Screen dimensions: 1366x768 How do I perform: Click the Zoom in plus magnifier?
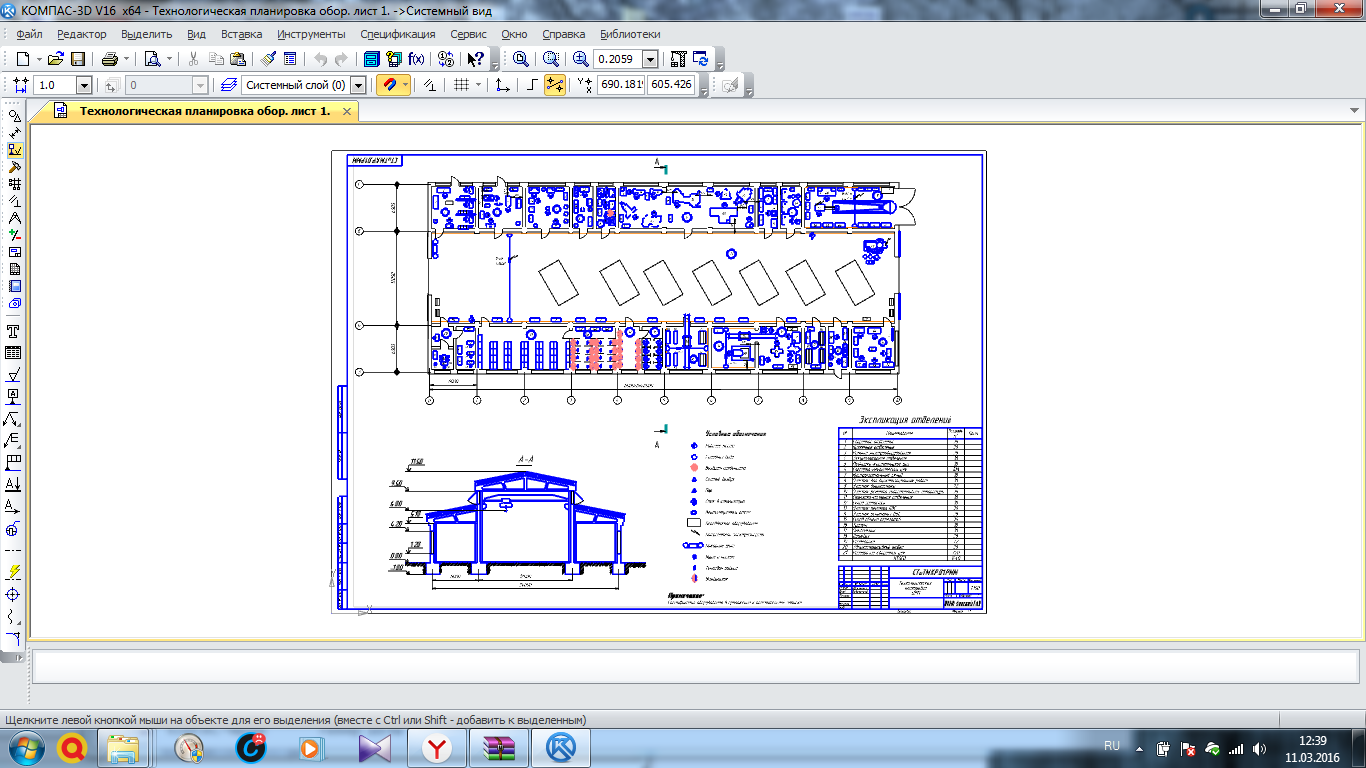(x=580, y=59)
